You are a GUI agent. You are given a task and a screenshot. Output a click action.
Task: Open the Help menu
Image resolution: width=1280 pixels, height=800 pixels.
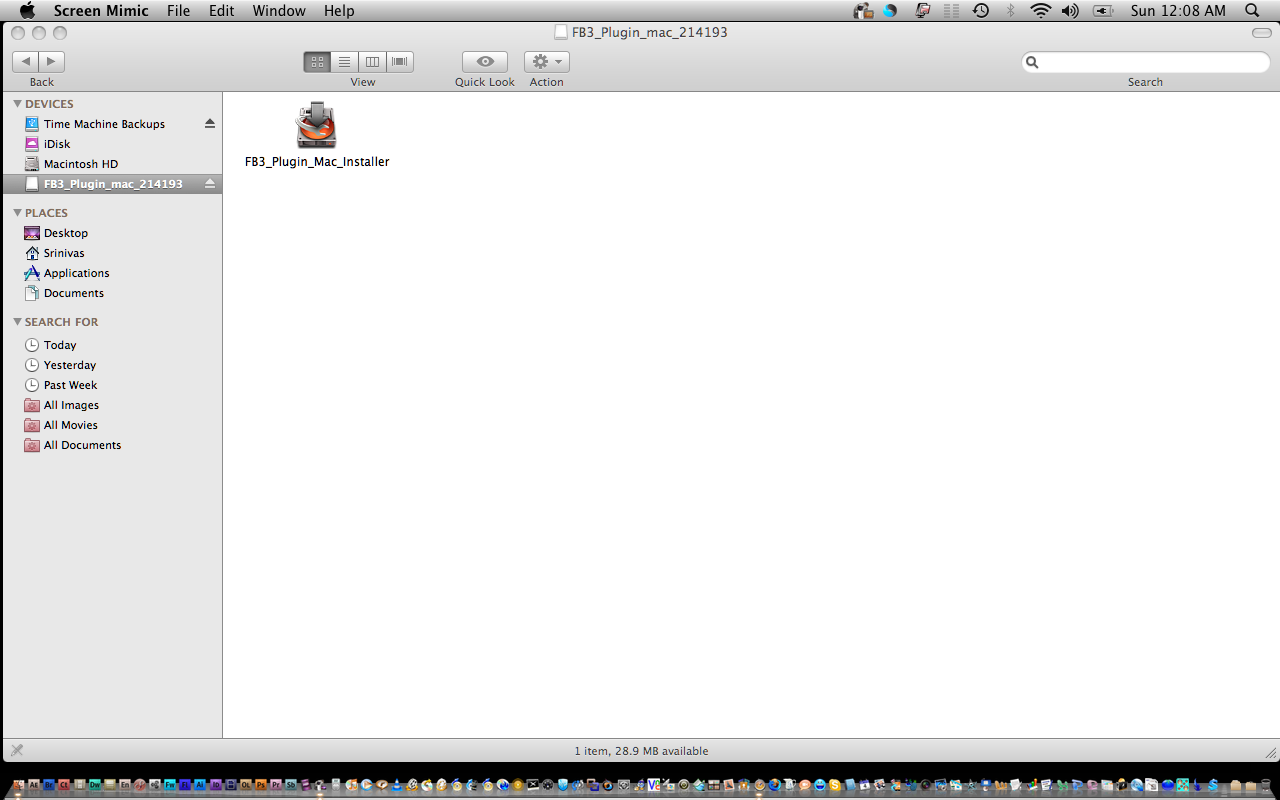tap(339, 11)
